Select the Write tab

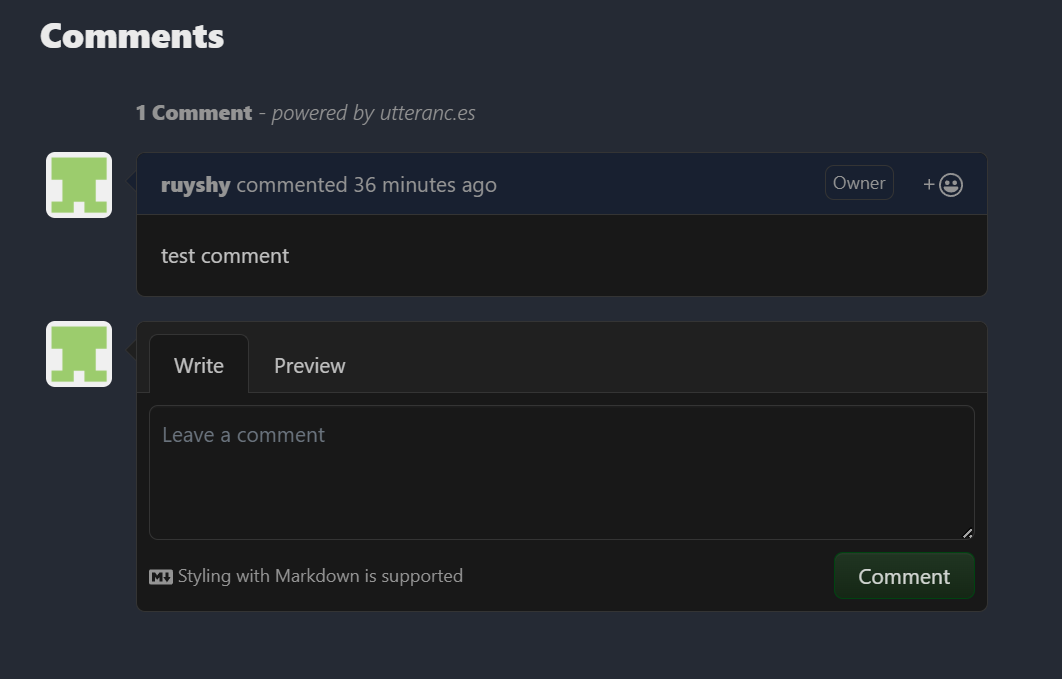tap(198, 365)
